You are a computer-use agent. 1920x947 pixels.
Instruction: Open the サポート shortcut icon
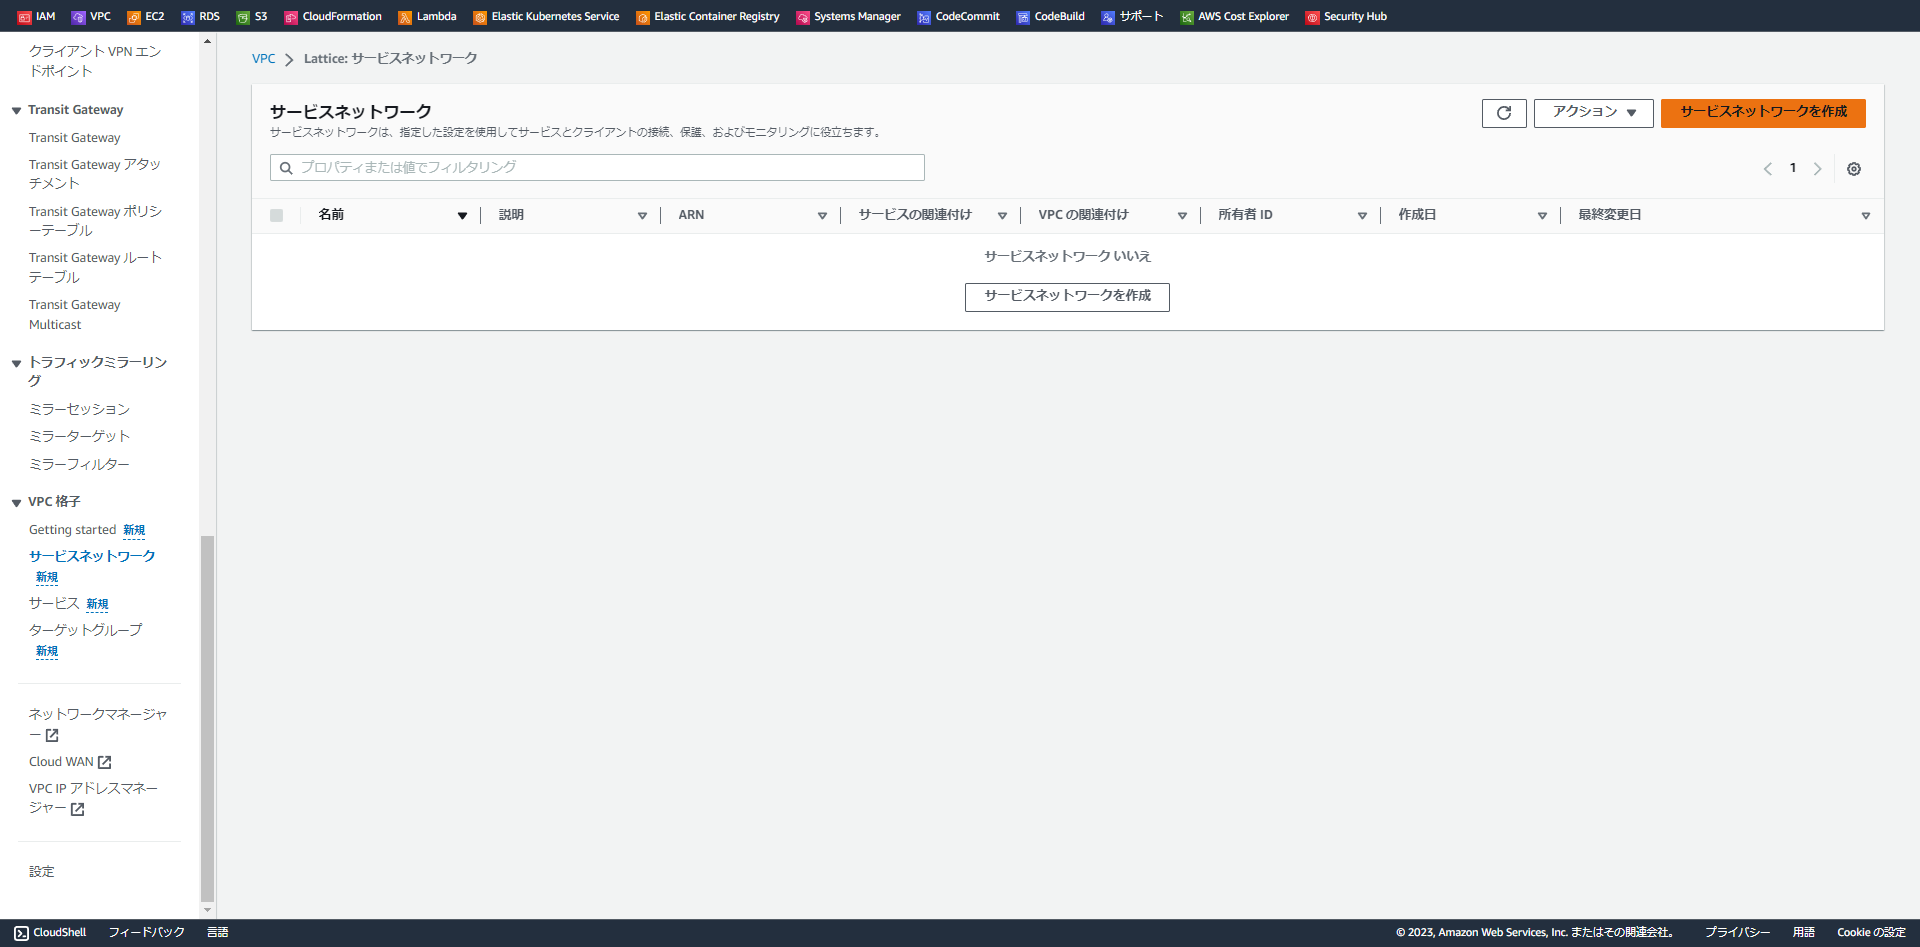[x=1108, y=17]
